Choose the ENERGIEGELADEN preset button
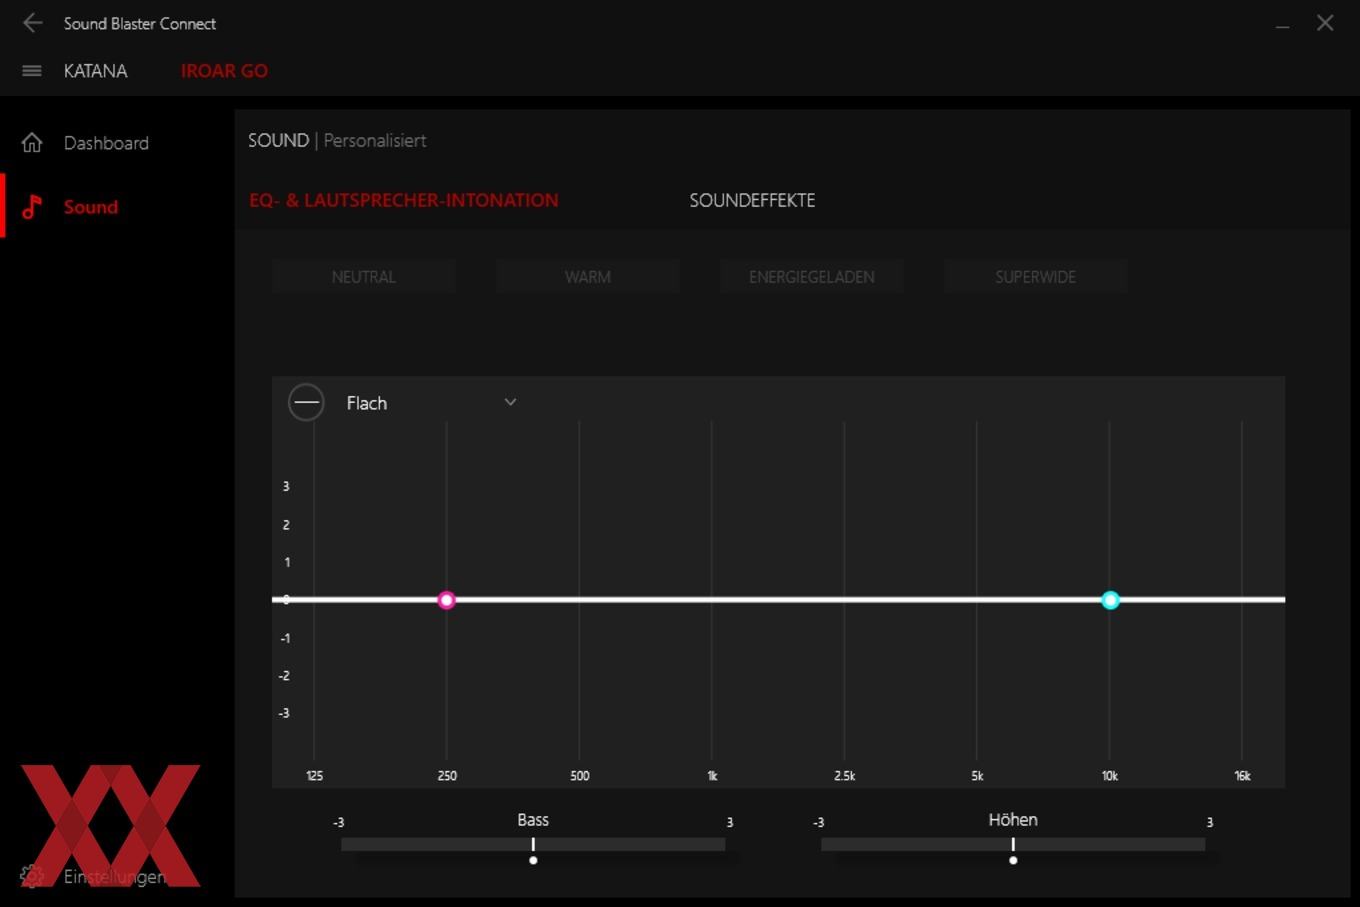1360x907 pixels. click(812, 277)
